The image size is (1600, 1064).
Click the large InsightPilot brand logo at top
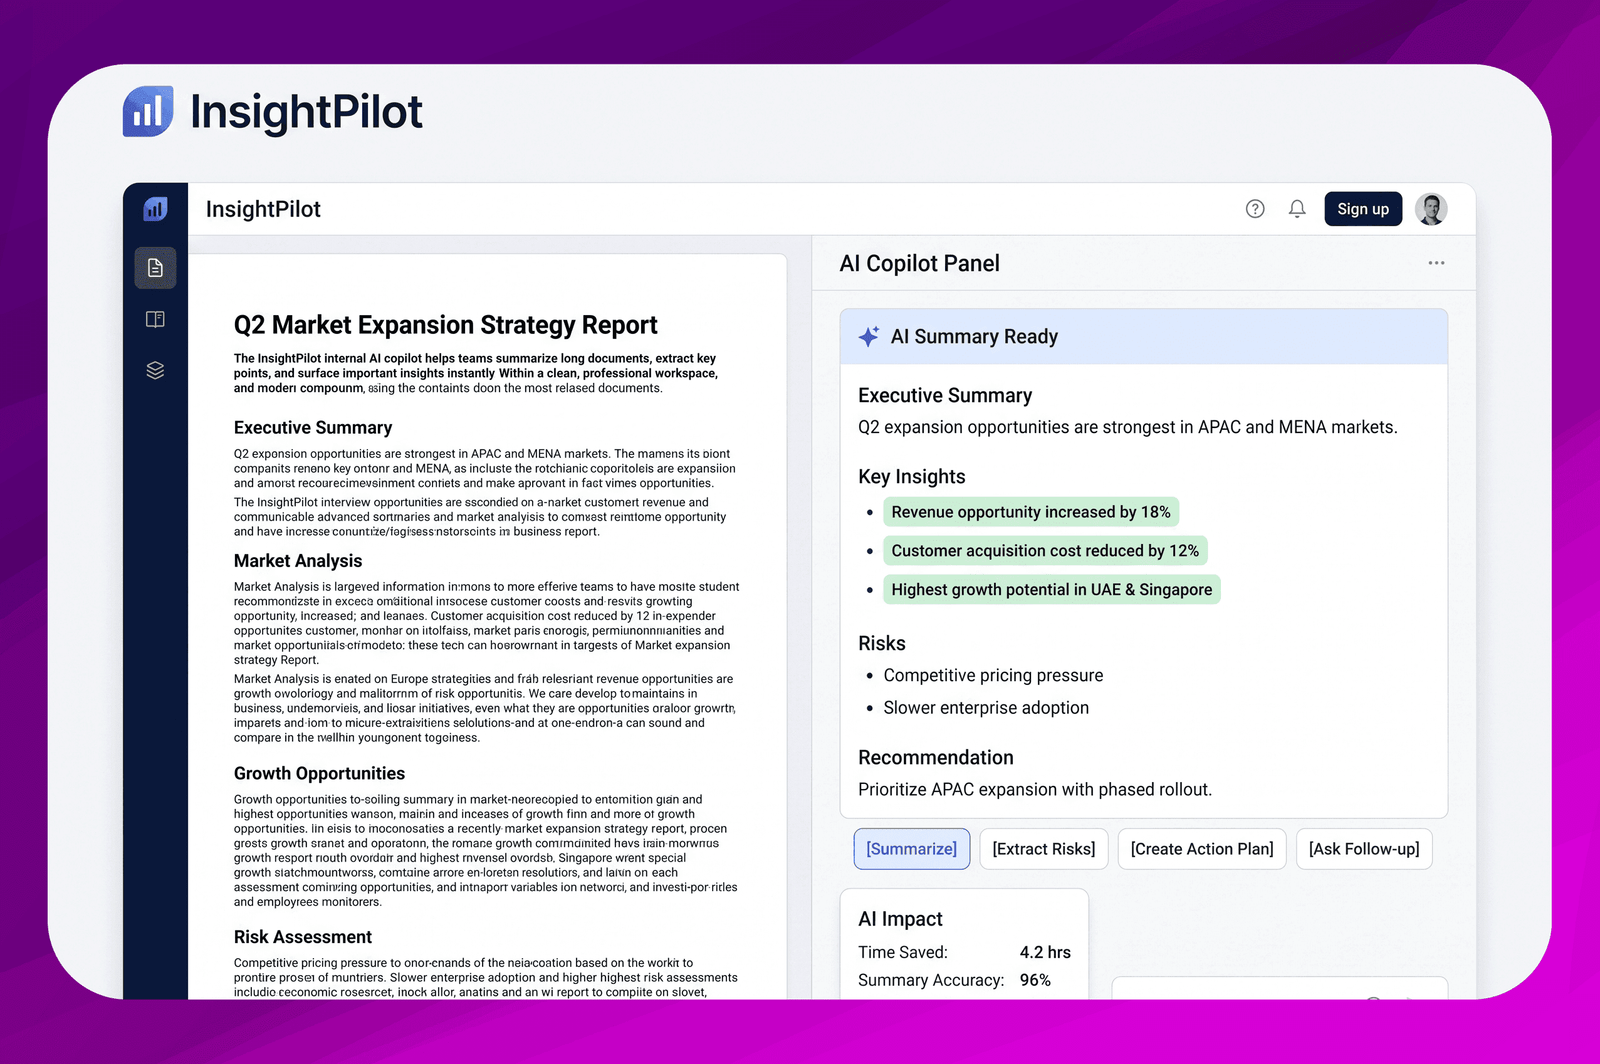273,111
